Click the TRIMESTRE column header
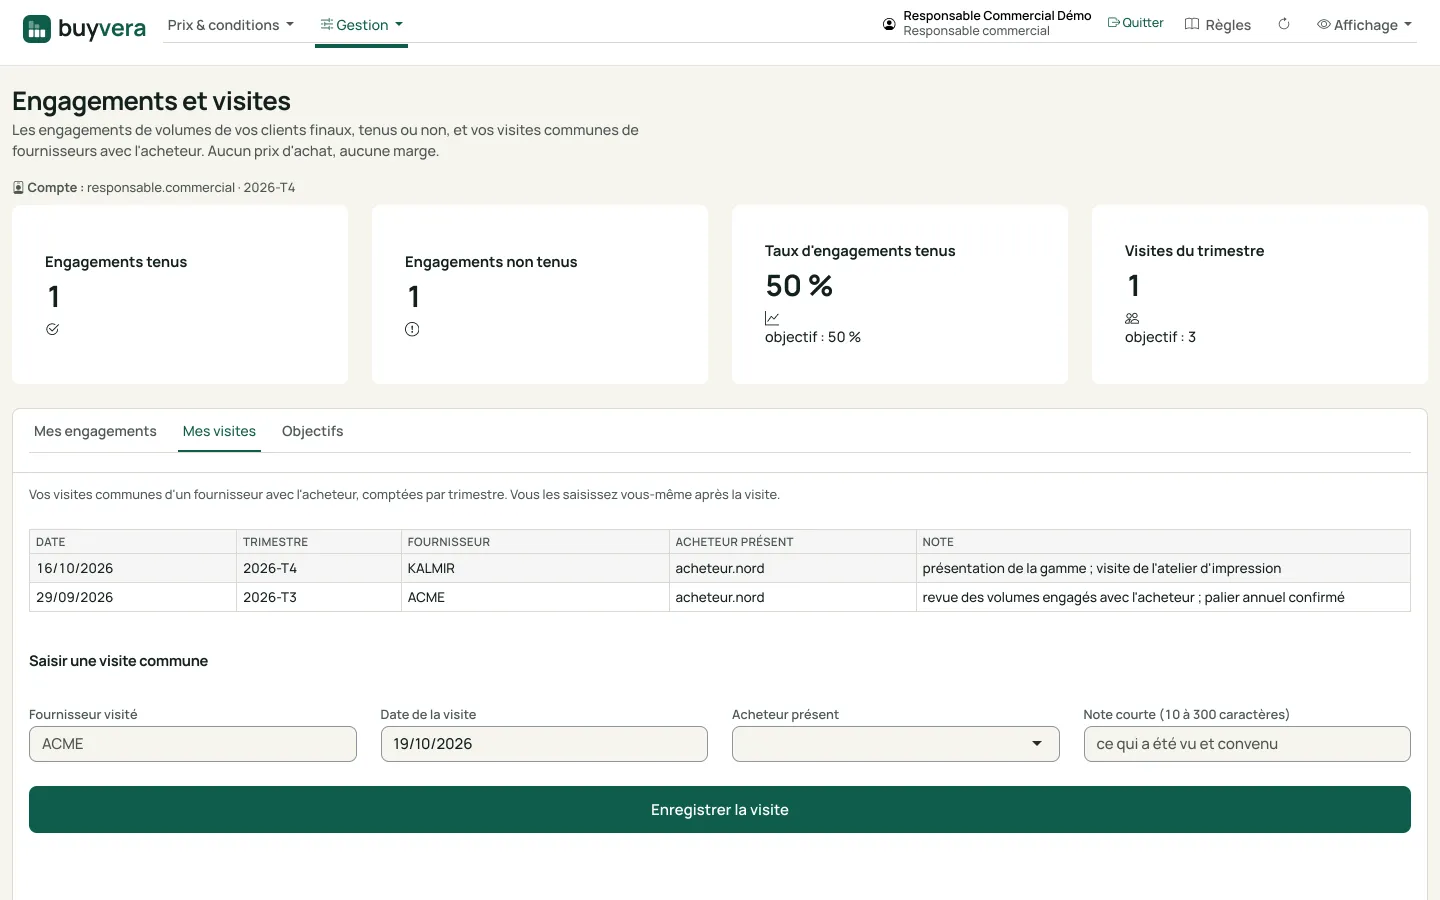 coord(318,542)
